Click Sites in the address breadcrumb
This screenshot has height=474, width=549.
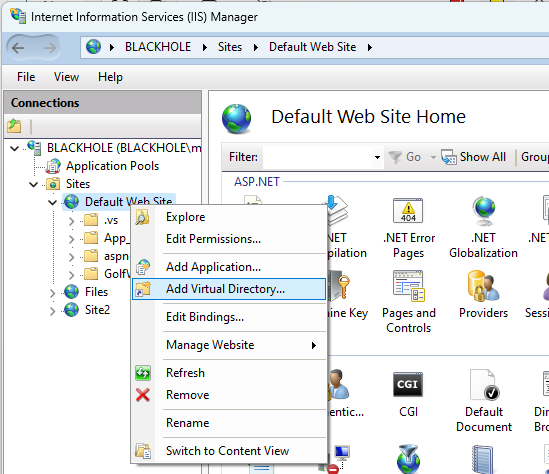tap(230, 47)
